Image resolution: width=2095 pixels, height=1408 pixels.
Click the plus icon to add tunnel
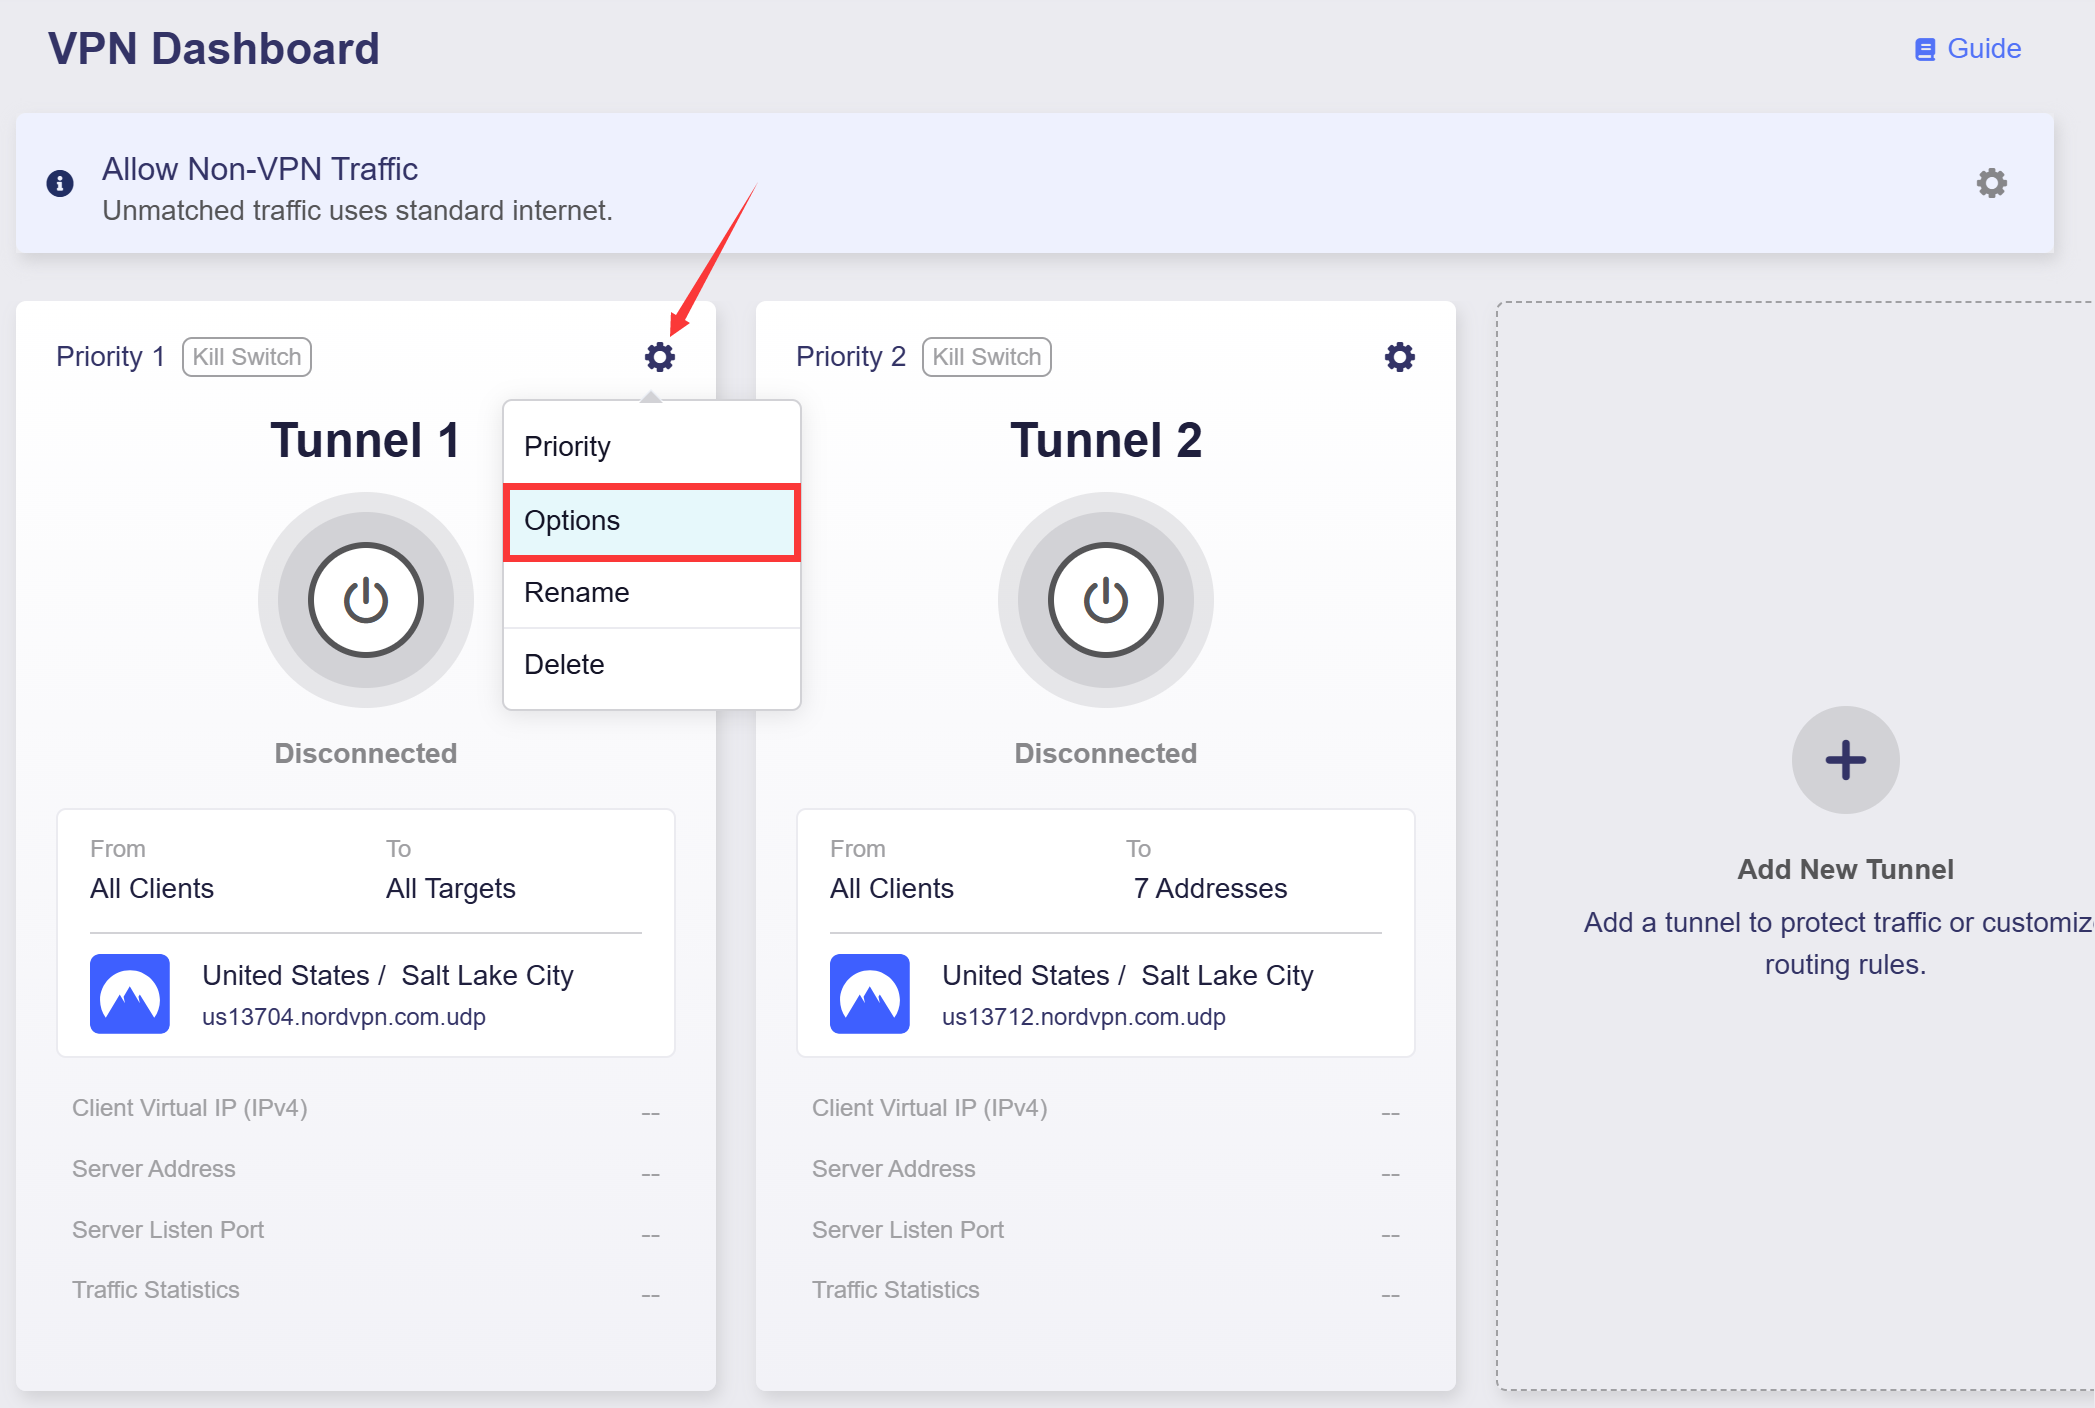tap(1846, 760)
